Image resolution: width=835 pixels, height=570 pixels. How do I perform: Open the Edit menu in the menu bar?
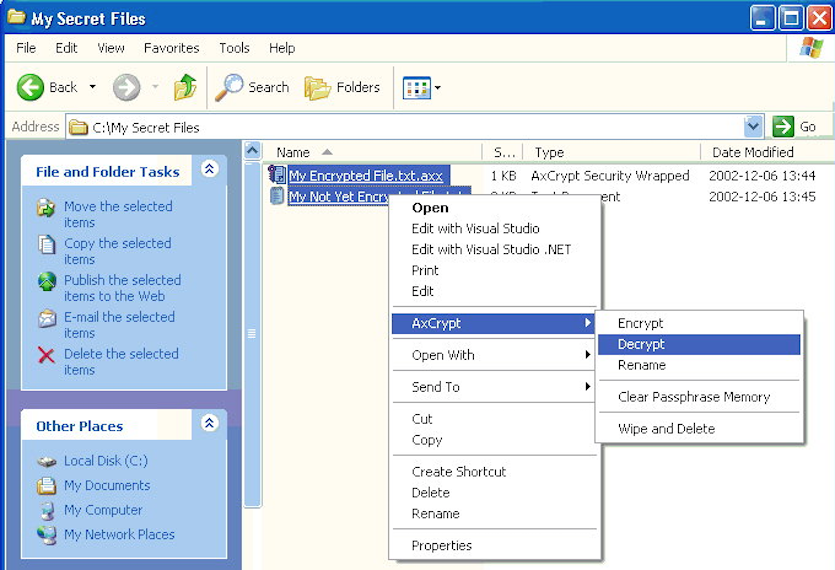(x=67, y=48)
